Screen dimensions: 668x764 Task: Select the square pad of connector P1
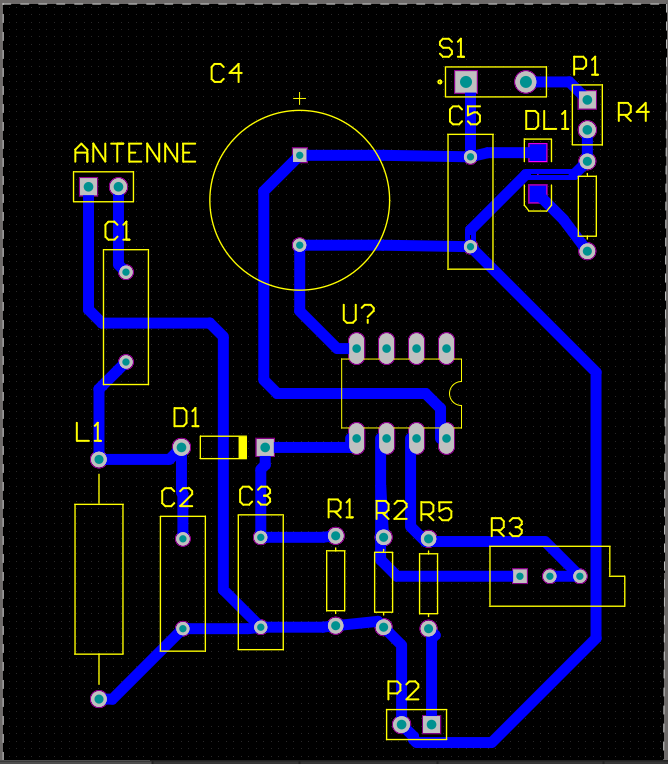click(x=587, y=100)
